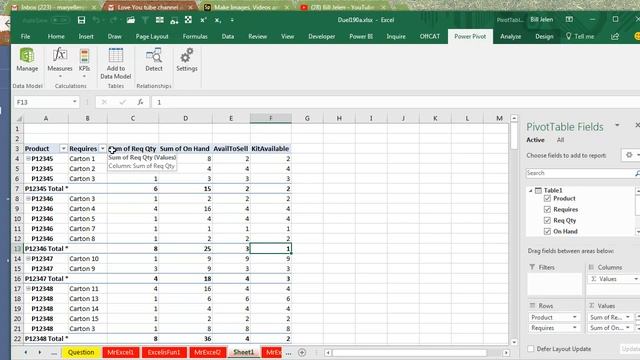
Task: Click the Share icon in the ribbon
Action: [615, 36]
